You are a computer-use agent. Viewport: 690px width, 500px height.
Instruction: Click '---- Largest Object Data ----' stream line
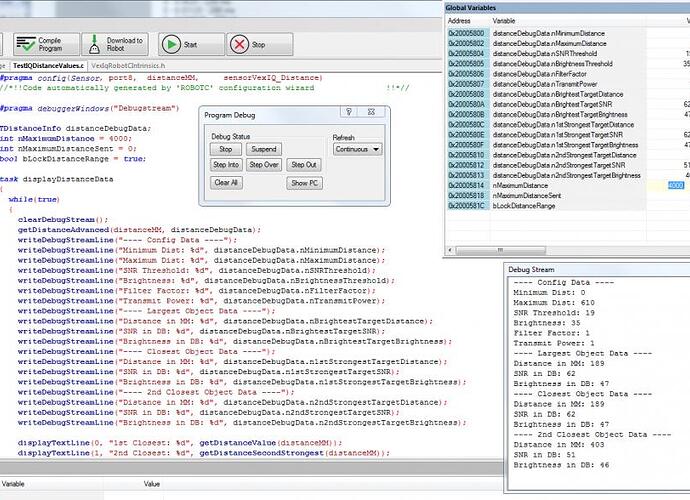(582, 353)
